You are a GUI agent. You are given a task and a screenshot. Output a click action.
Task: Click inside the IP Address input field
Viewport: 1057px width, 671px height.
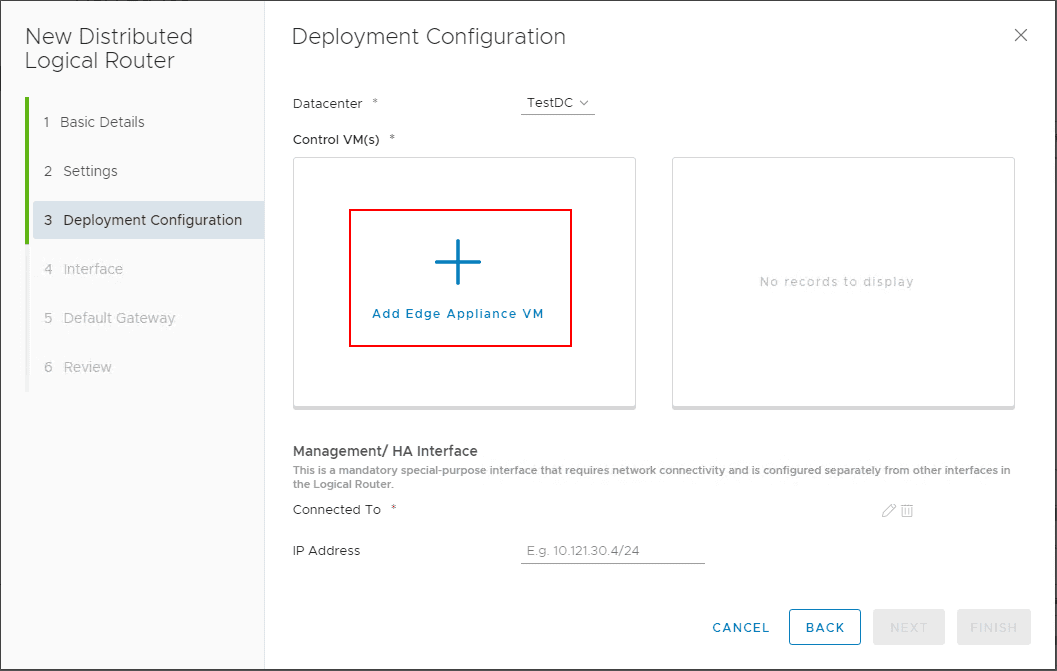pos(612,550)
